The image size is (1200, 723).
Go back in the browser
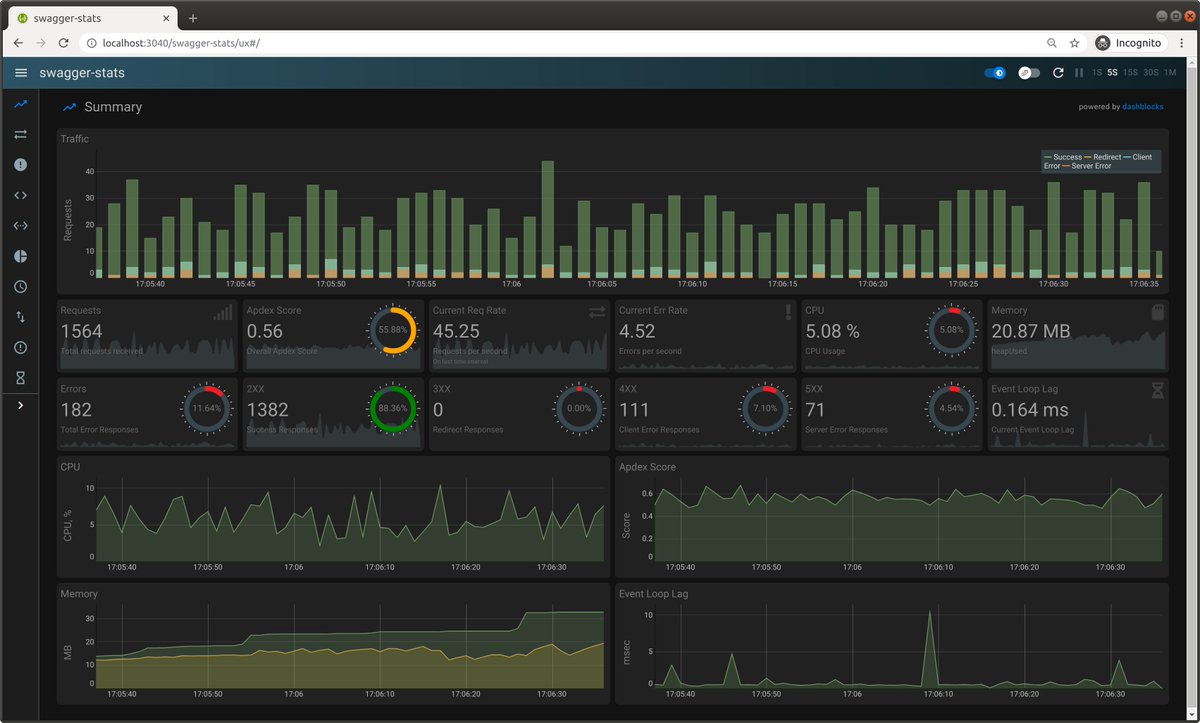pos(18,43)
